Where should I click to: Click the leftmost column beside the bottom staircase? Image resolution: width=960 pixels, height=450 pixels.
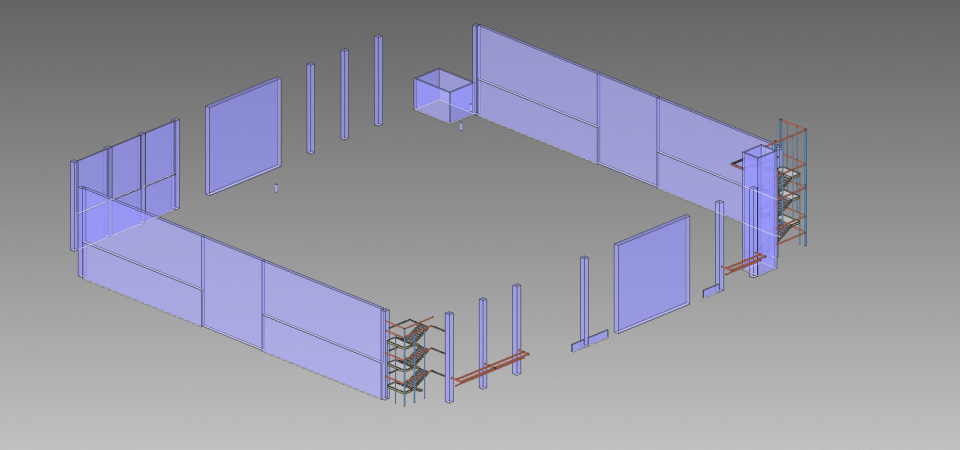(450, 357)
